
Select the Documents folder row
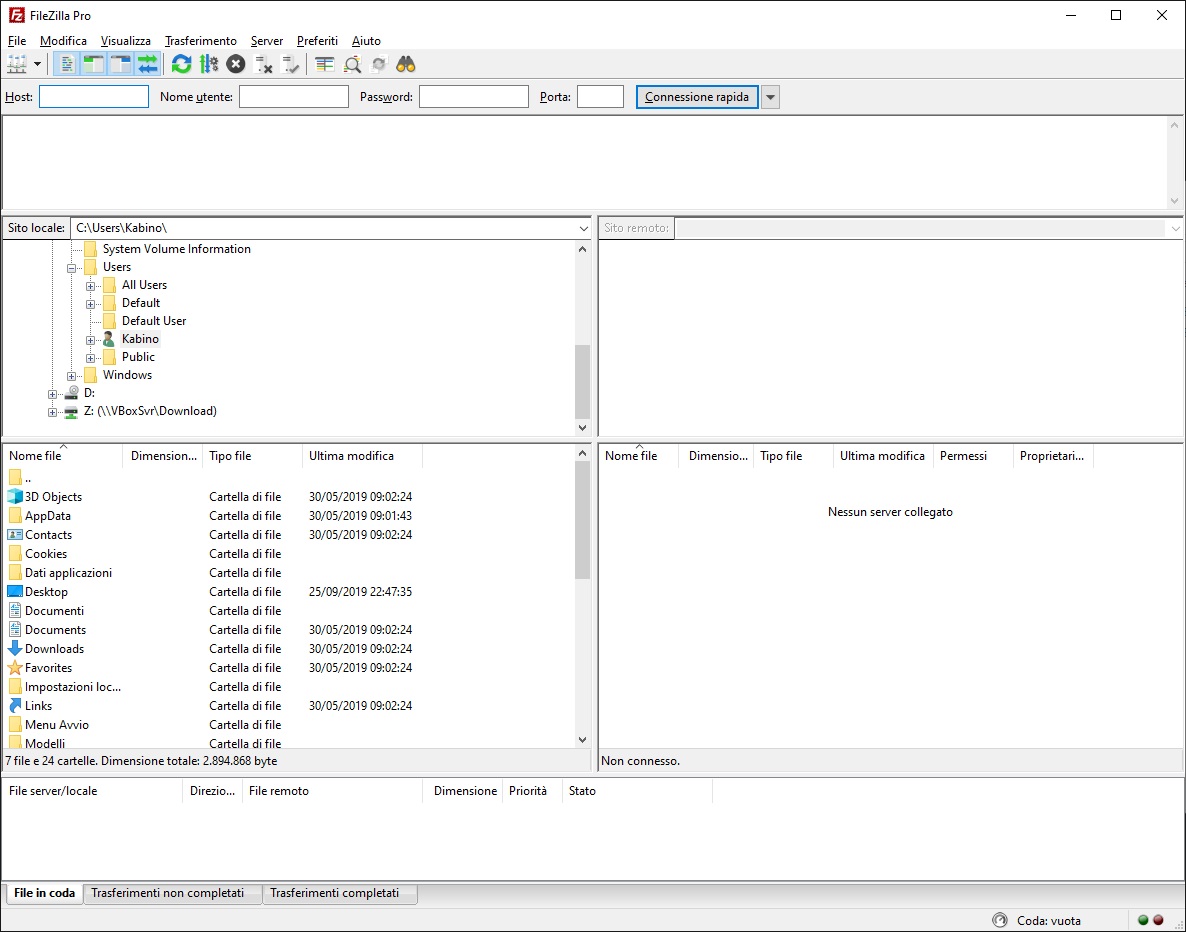[x=289, y=629]
